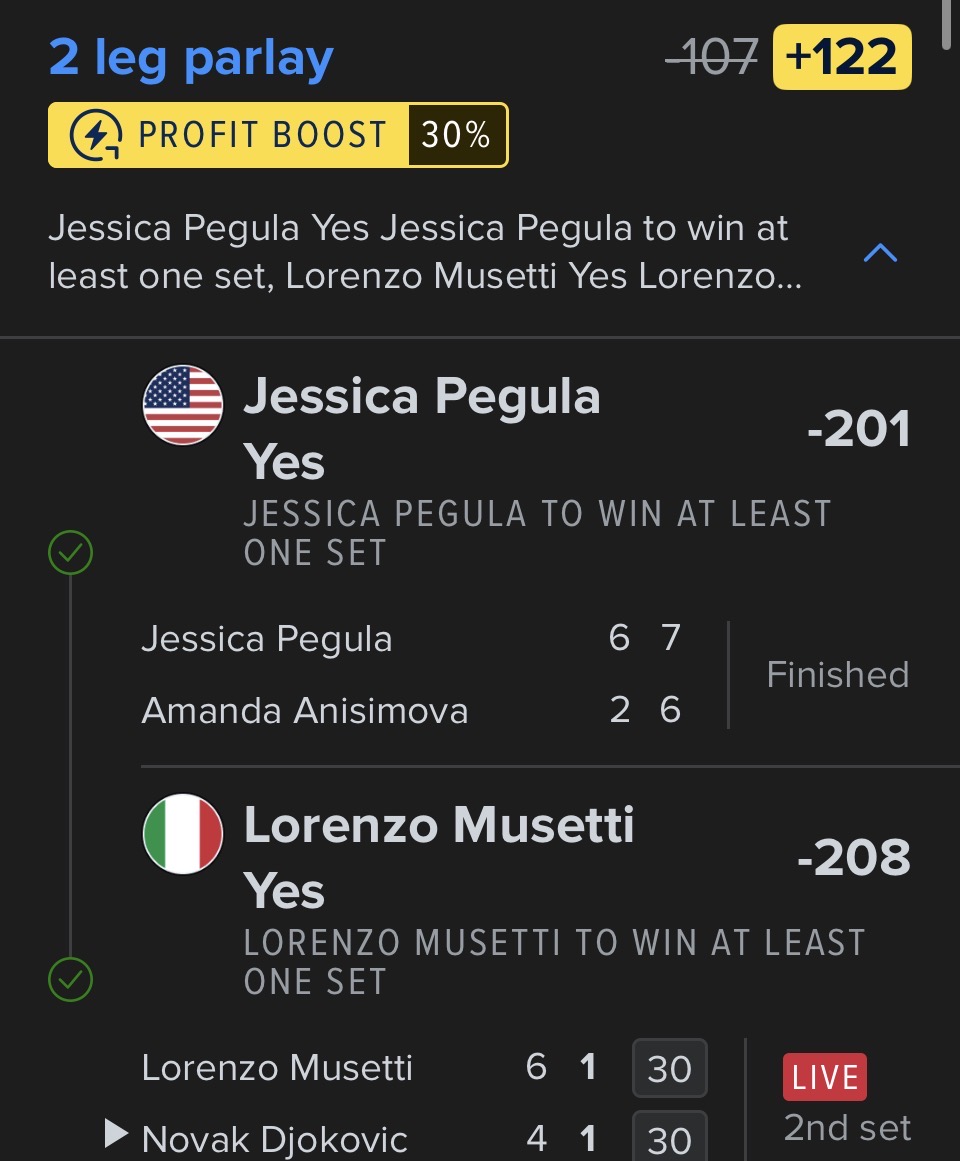Viewport: 960px width, 1161px height.
Task: Click the -201 odds value
Action: (859, 430)
